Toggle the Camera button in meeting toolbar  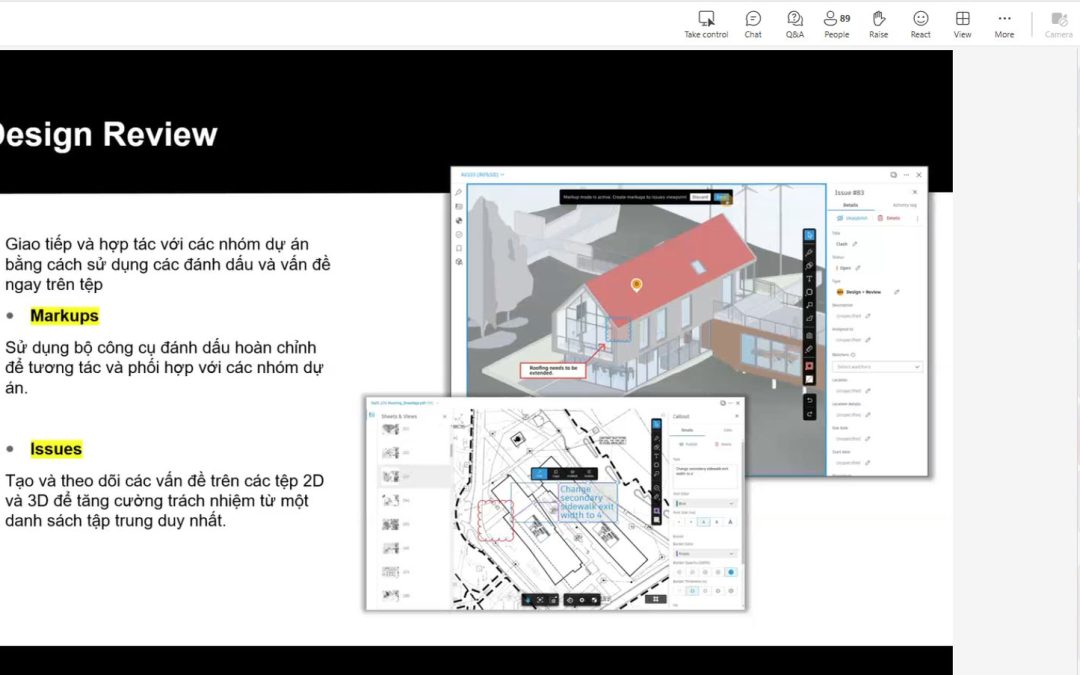tap(1059, 24)
